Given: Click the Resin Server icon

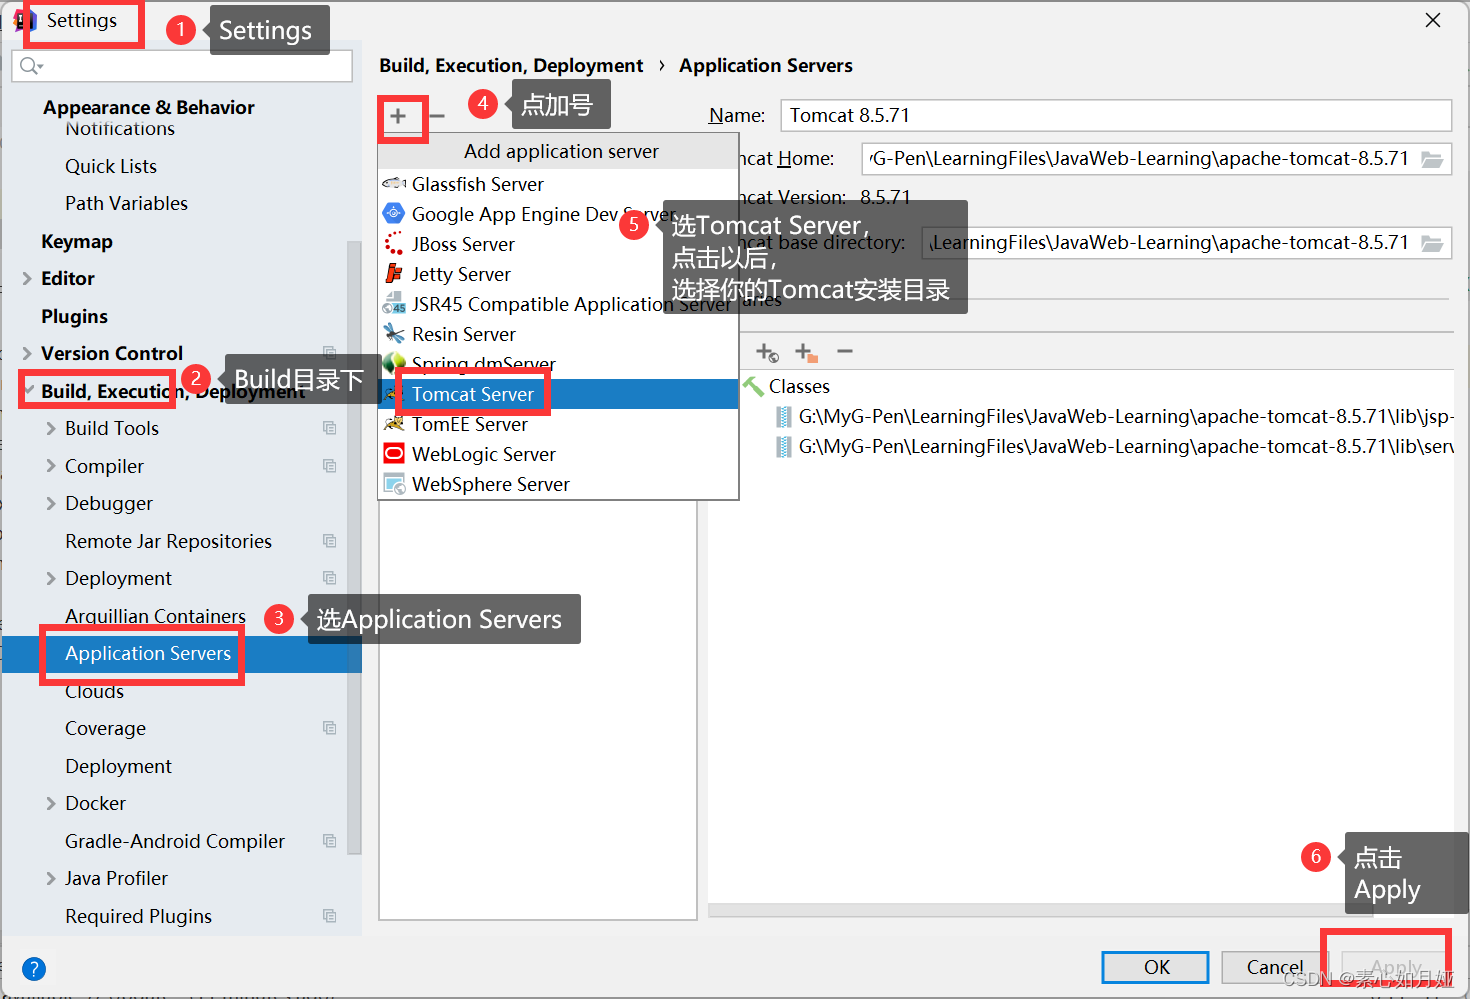Looking at the screenshot, I should pos(394,333).
